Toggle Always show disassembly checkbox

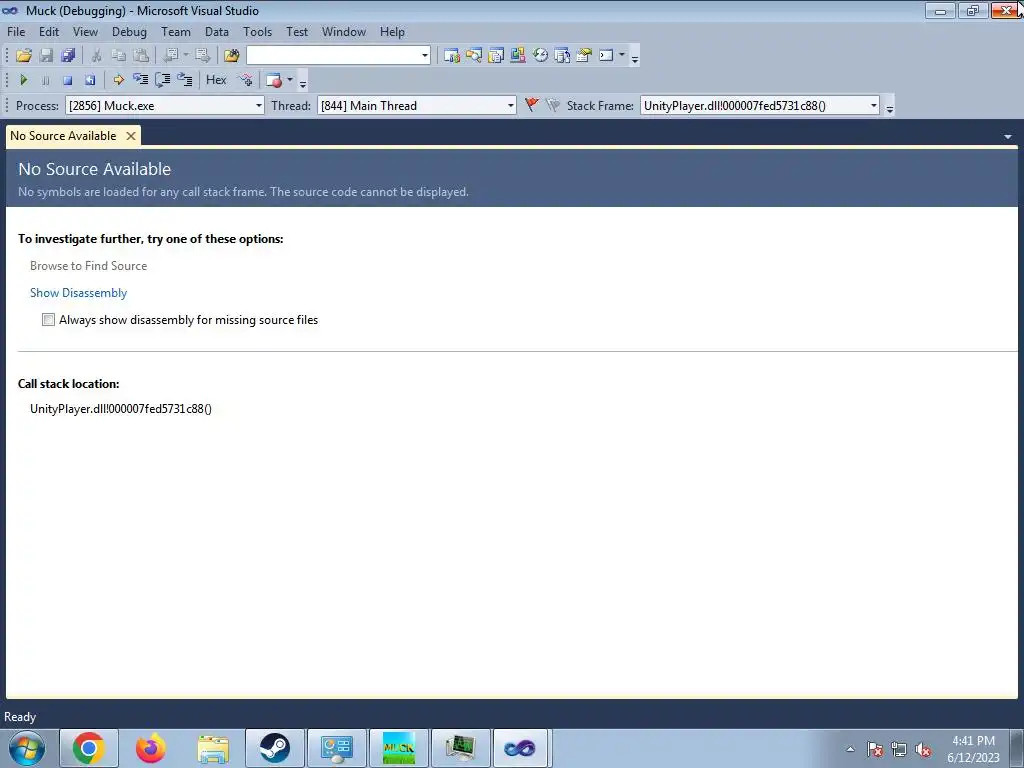point(48,319)
